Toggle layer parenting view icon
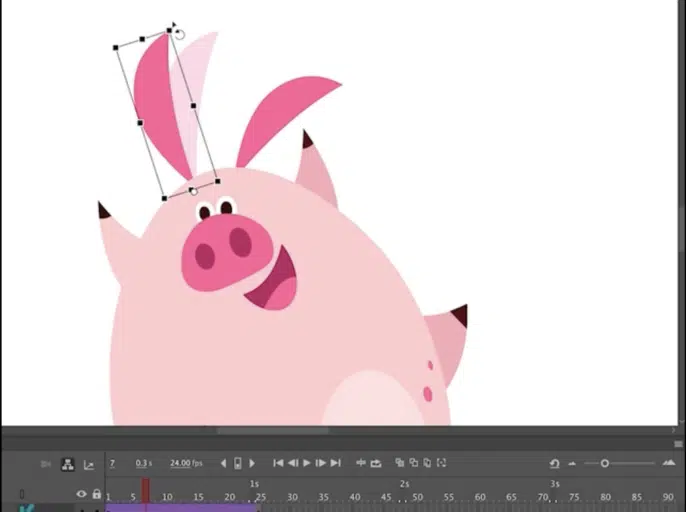 pos(67,464)
